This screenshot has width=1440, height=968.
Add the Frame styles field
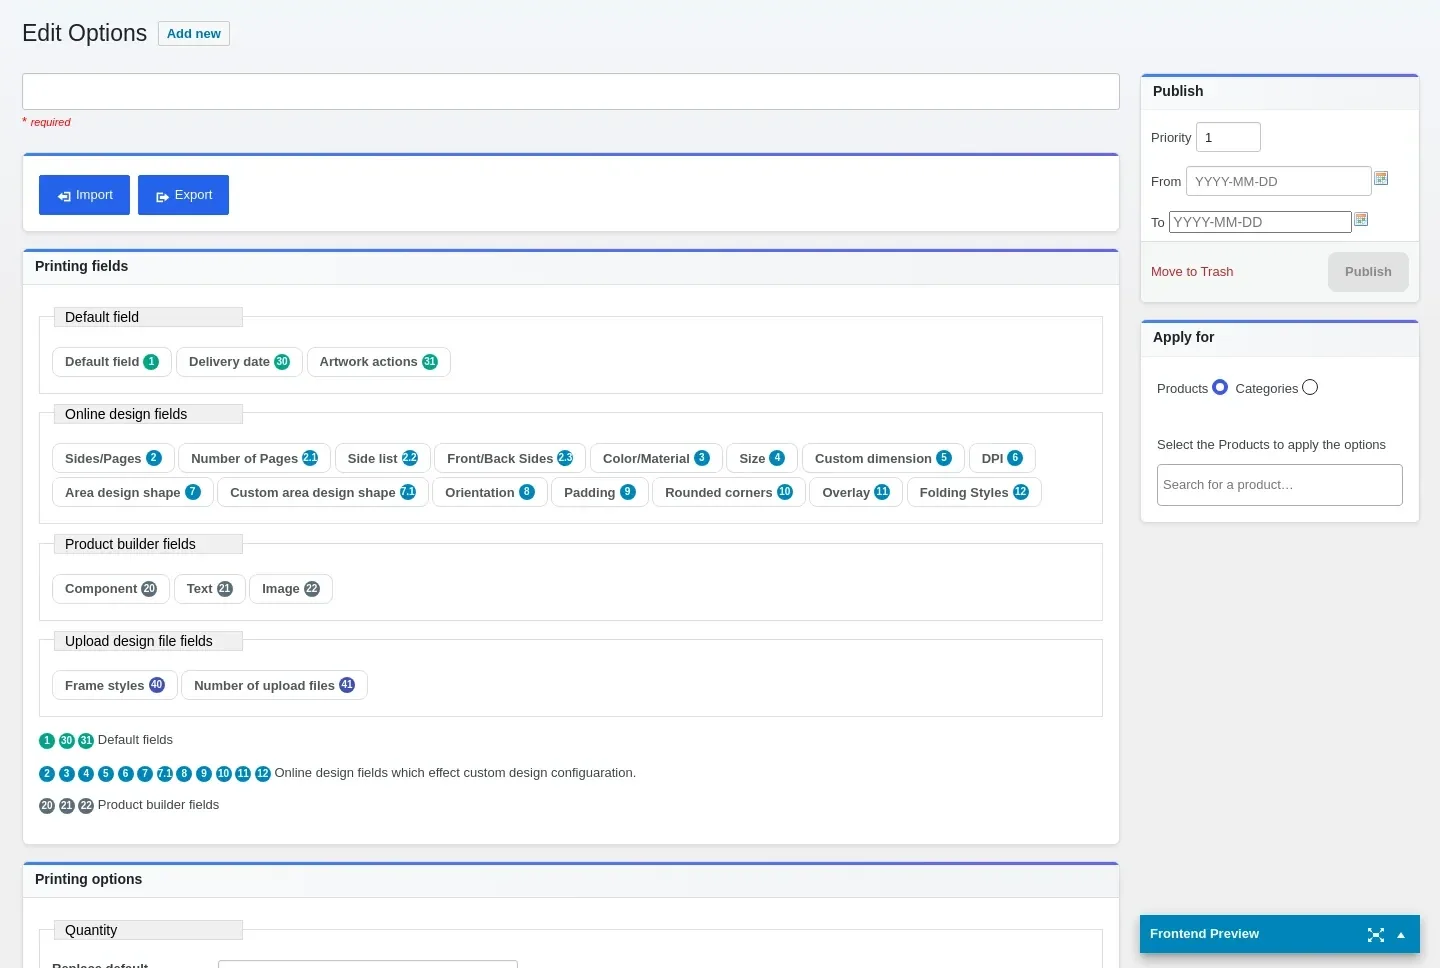pos(115,686)
